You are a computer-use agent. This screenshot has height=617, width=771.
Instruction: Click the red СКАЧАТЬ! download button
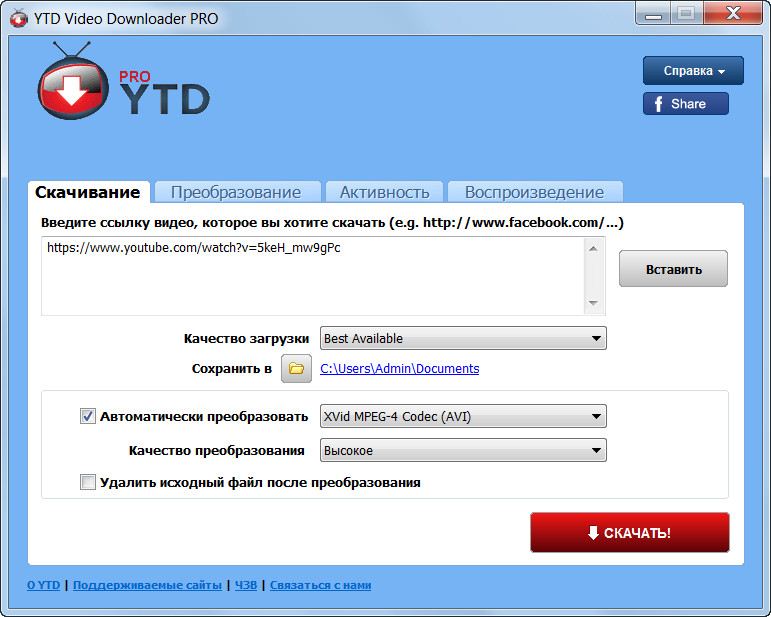point(629,532)
